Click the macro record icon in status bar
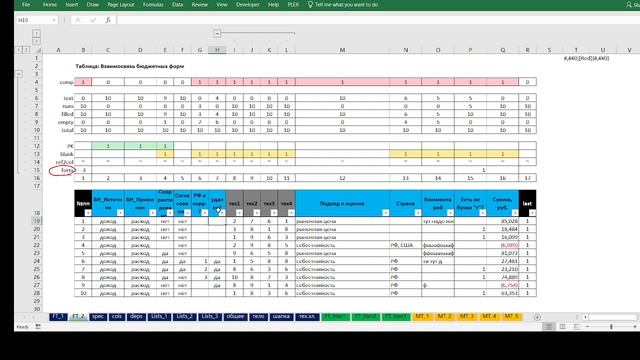 [x=38, y=327]
